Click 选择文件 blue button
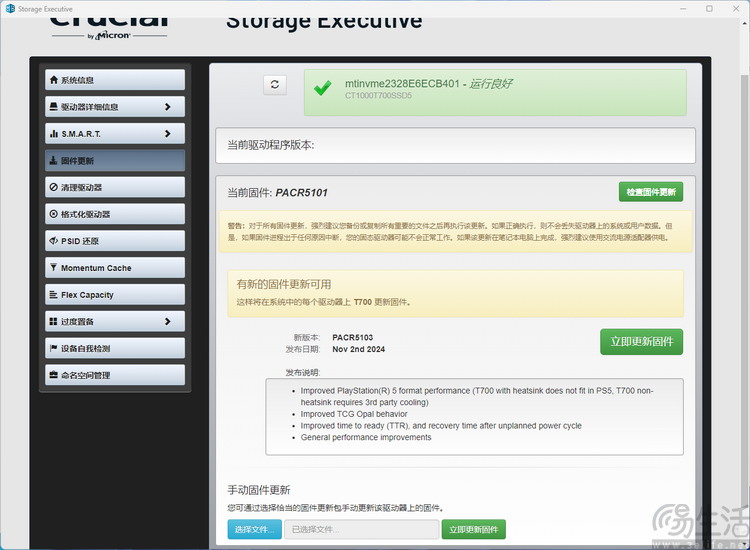Screen dimensions: 750x550 pos(254,529)
